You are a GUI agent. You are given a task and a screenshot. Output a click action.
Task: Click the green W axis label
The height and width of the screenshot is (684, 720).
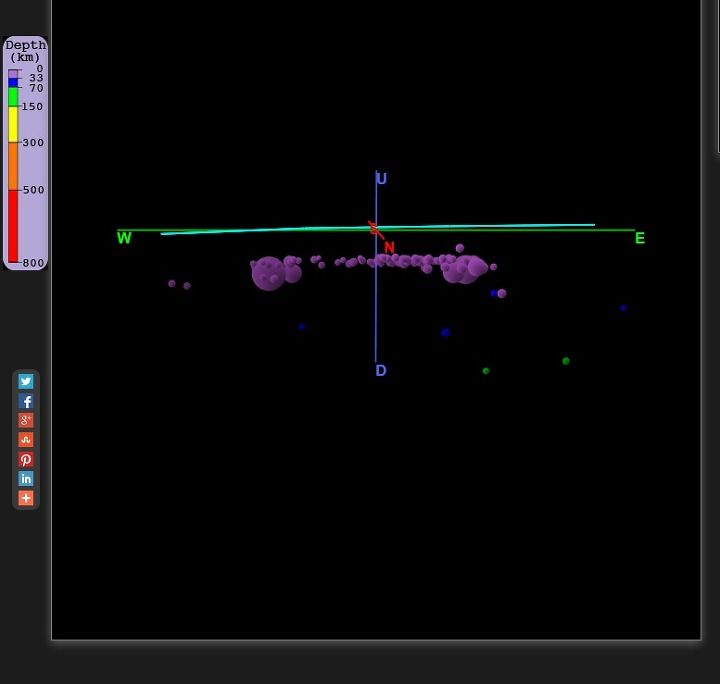pos(124,238)
